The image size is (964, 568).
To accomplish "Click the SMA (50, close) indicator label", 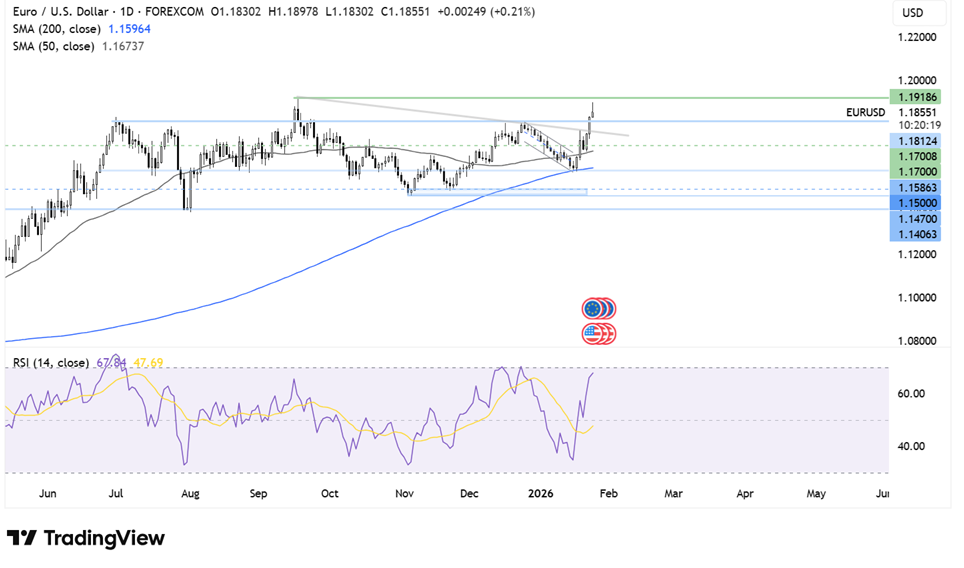I will (x=53, y=46).
